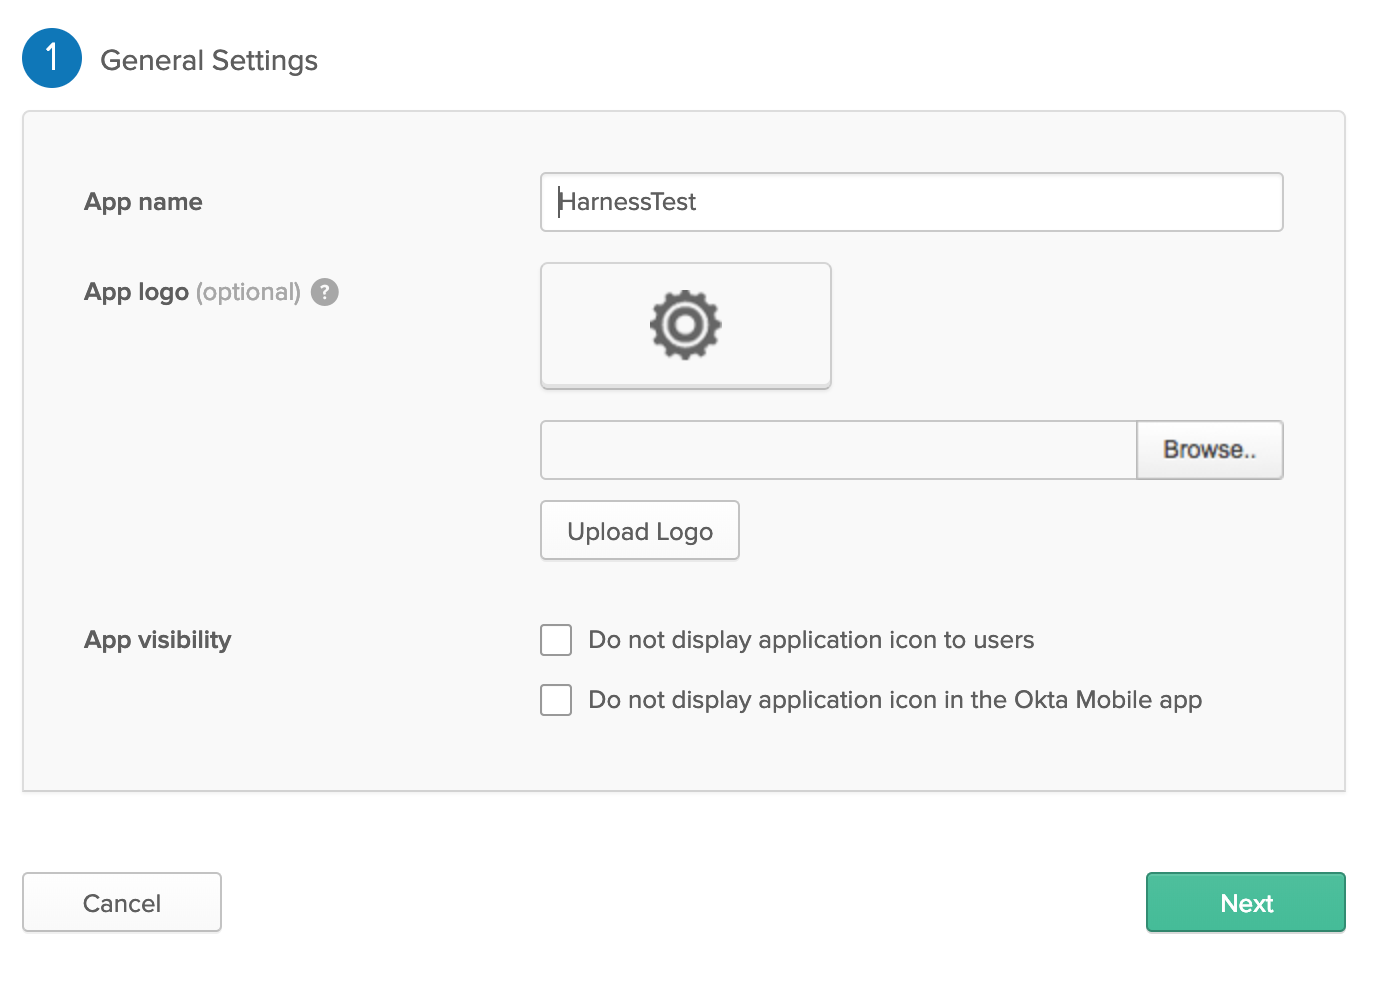This screenshot has height=986, width=1388.
Task: Click the 'App logo' label text
Action: coord(136,292)
